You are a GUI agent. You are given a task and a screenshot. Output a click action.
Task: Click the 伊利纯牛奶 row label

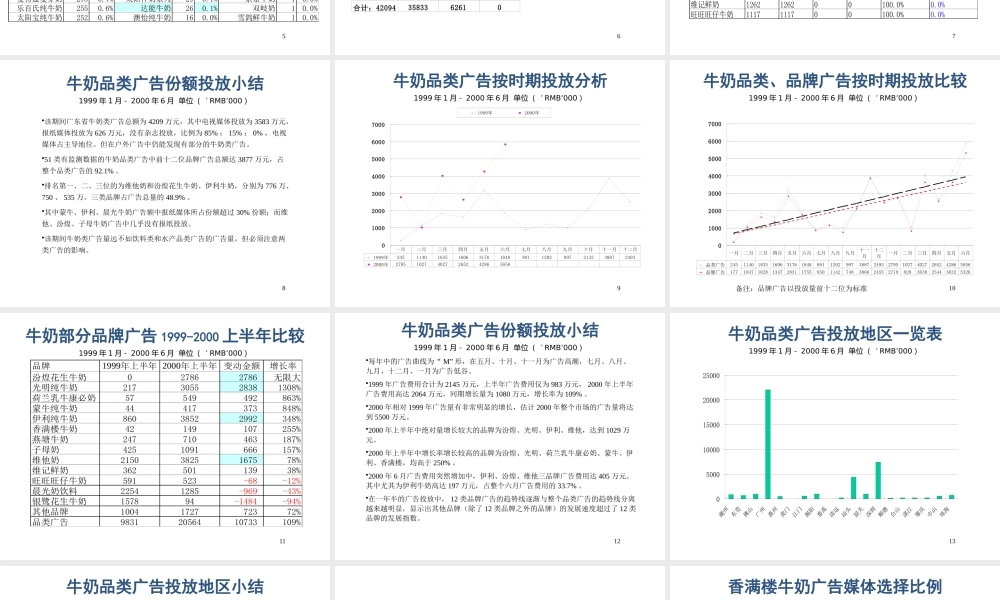pyautogui.click(x=55, y=419)
